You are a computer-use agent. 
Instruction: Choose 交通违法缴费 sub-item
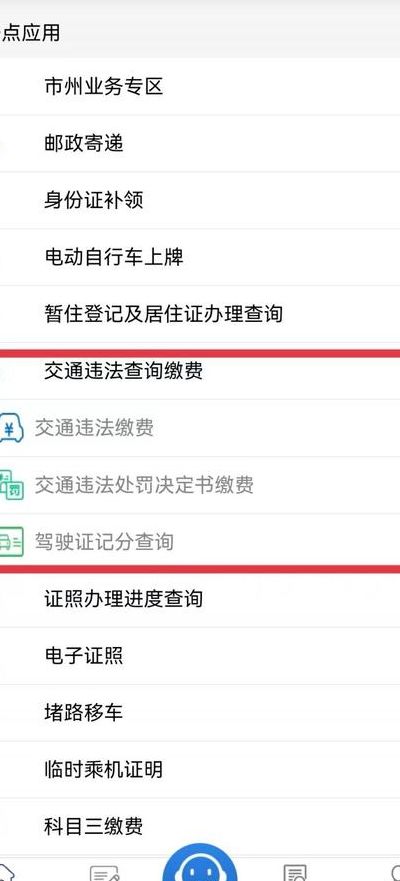tap(200, 428)
